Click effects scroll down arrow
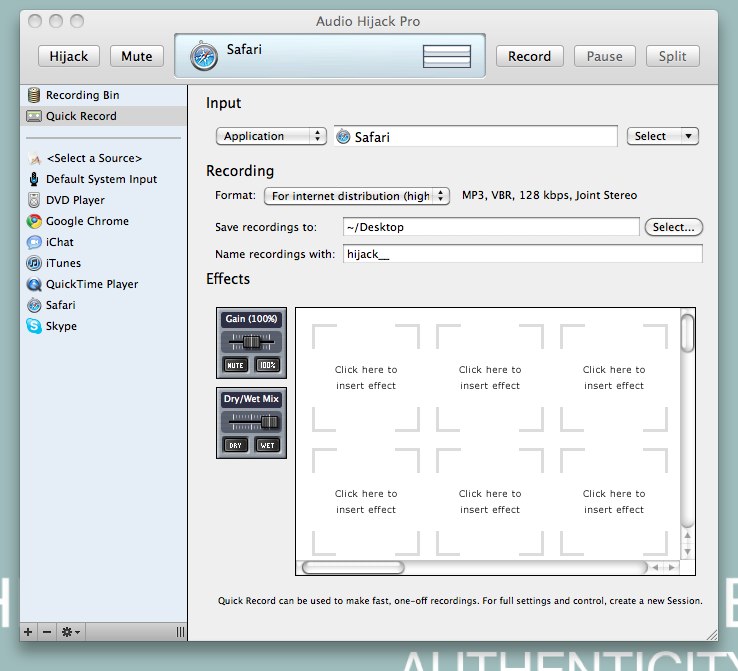The height and width of the screenshot is (671, 738). [688, 551]
